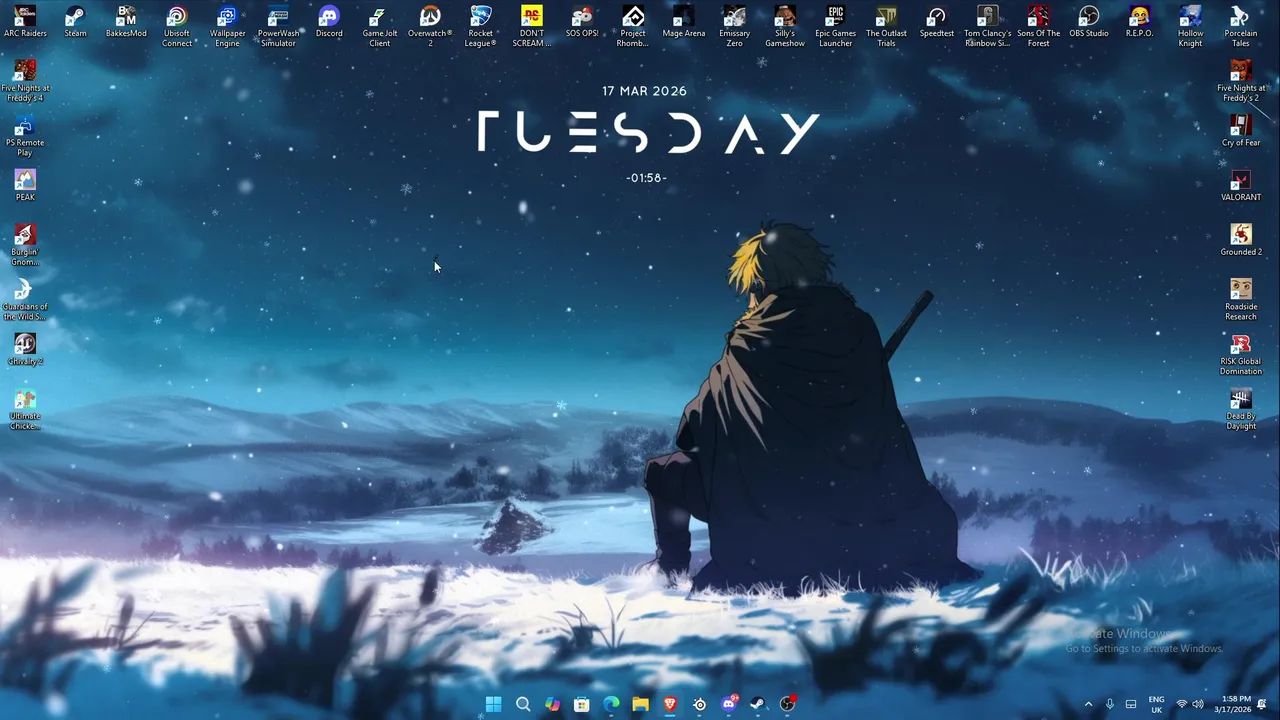Select the Guardians of the Wild icon
The height and width of the screenshot is (720, 1280).
(25, 300)
